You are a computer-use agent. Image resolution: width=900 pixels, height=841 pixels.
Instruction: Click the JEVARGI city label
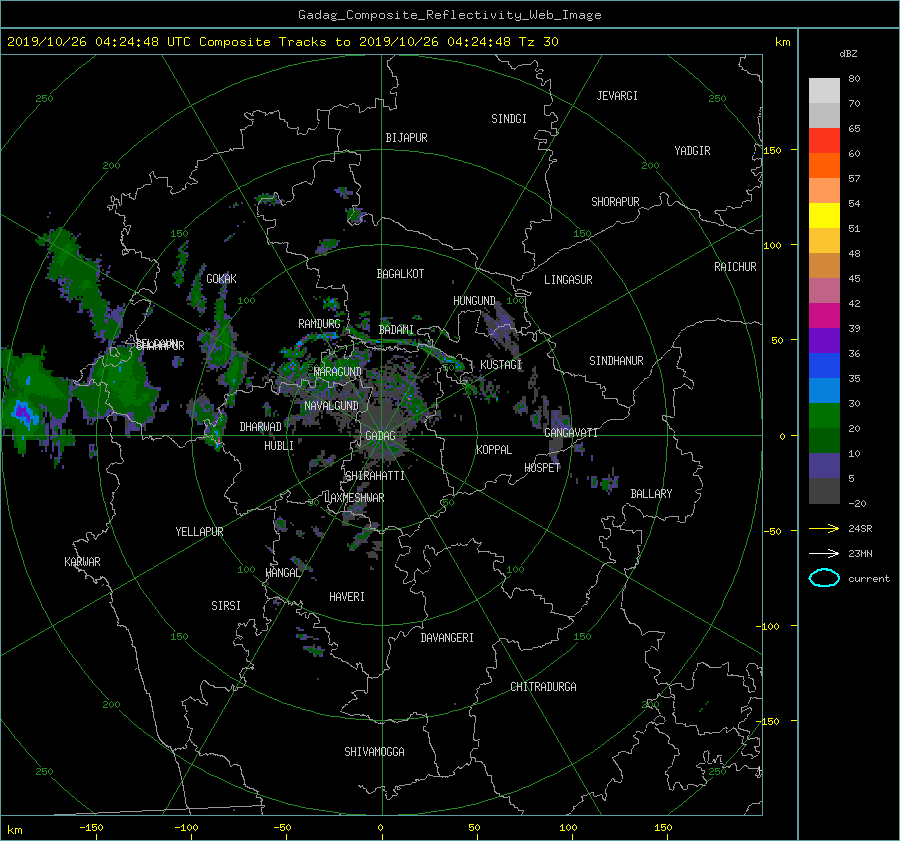617,96
